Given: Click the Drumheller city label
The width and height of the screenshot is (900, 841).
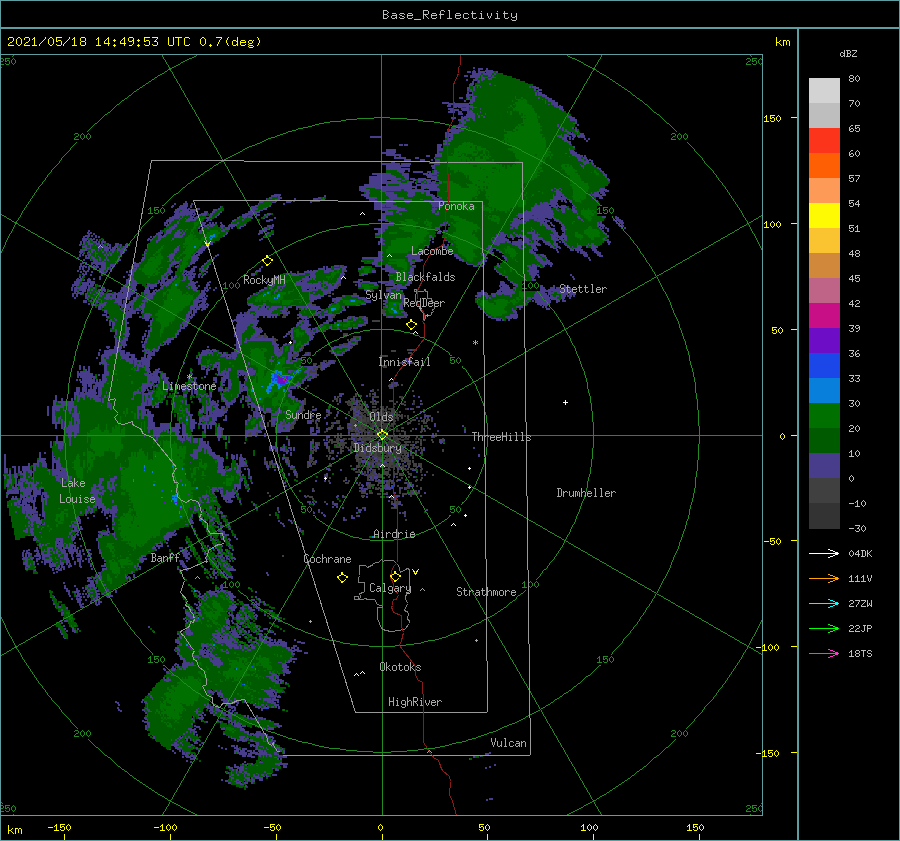Looking at the screenshot, I should [586, 493].
